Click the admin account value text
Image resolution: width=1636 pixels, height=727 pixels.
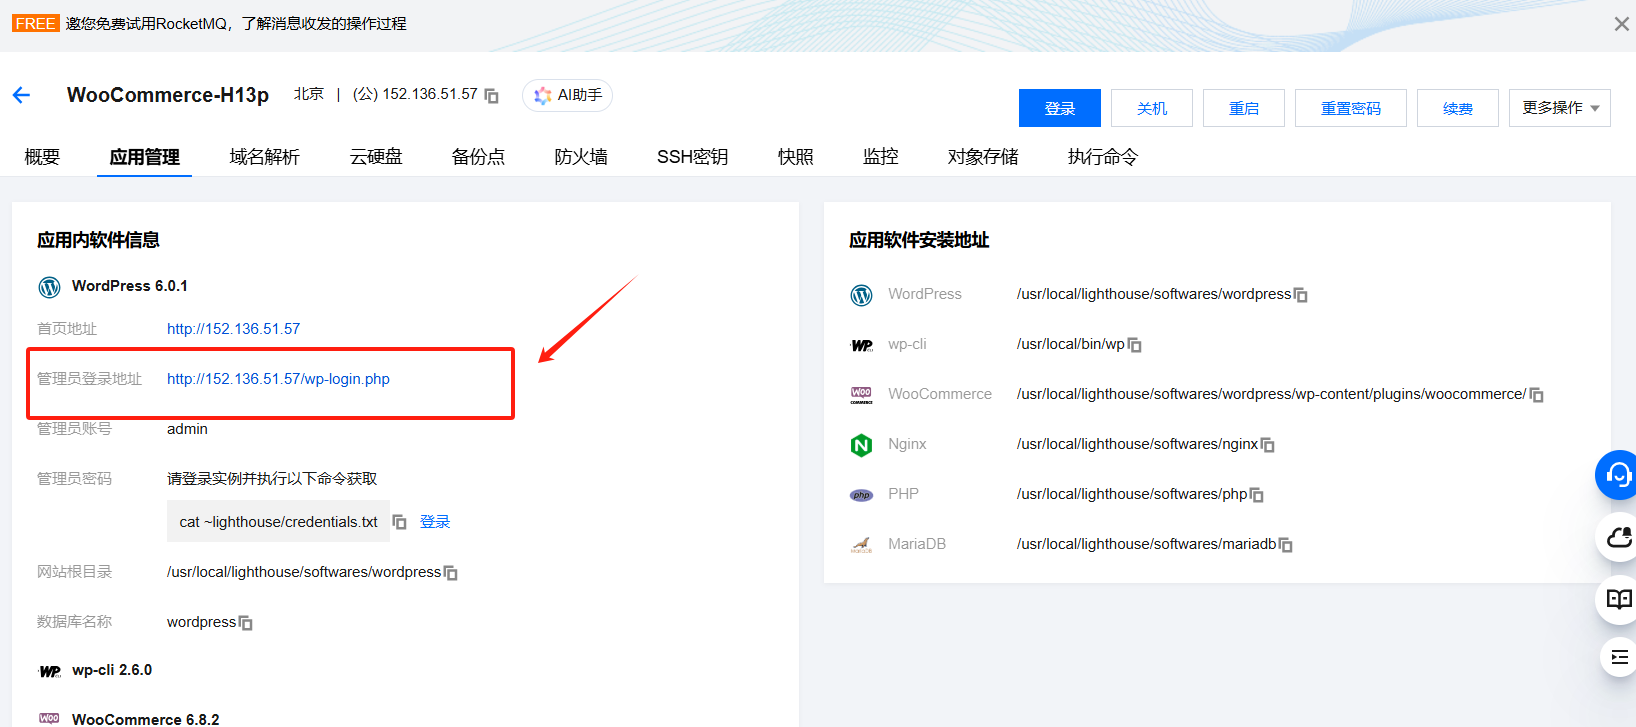(x=187, y=429)
